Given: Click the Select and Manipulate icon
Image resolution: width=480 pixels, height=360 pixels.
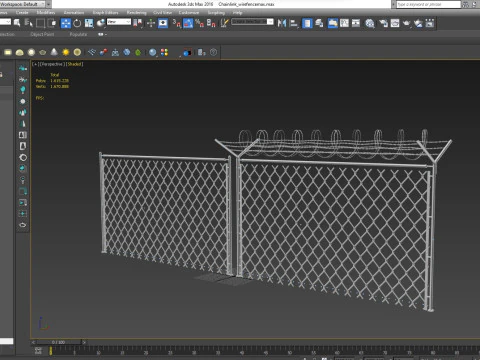Looking at the screenshot, I should click(x=151, y=23).
